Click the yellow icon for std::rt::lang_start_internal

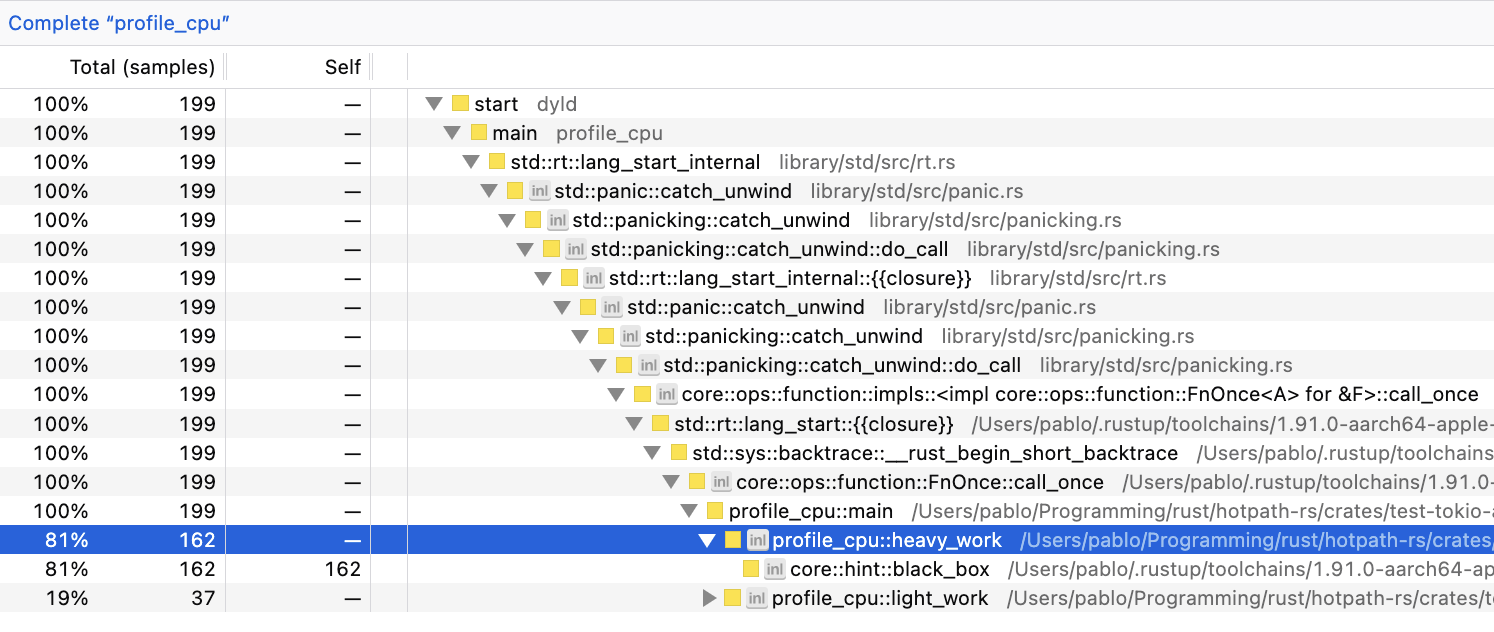pos(498,161)
